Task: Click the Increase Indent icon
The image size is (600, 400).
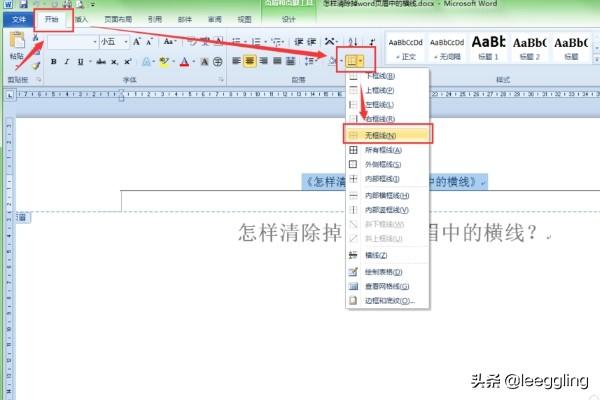Action: tap(312, 42)
